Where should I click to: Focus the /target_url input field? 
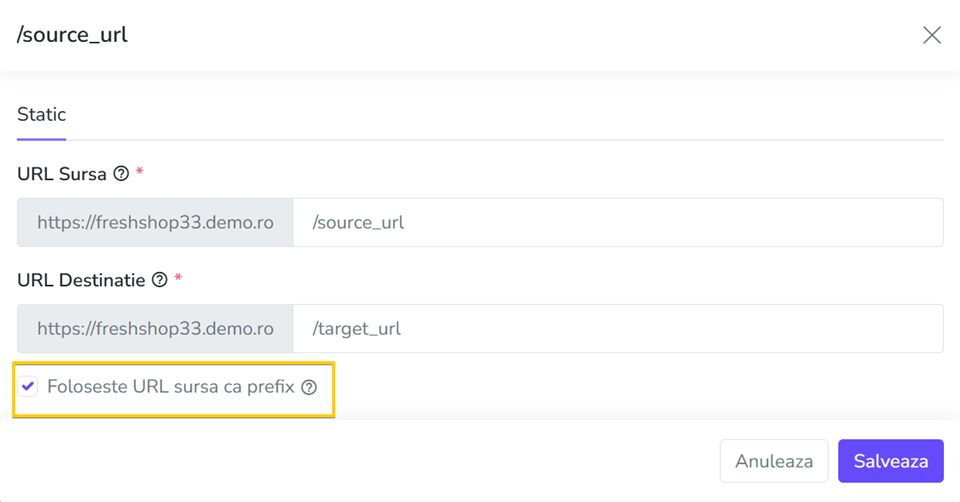pos(618,329)
